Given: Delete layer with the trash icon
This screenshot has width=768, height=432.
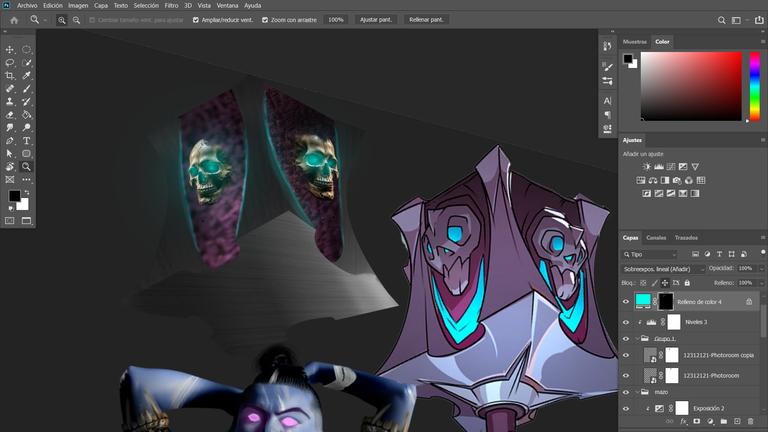Looking at the screenshot, I should tap(750, 421).
